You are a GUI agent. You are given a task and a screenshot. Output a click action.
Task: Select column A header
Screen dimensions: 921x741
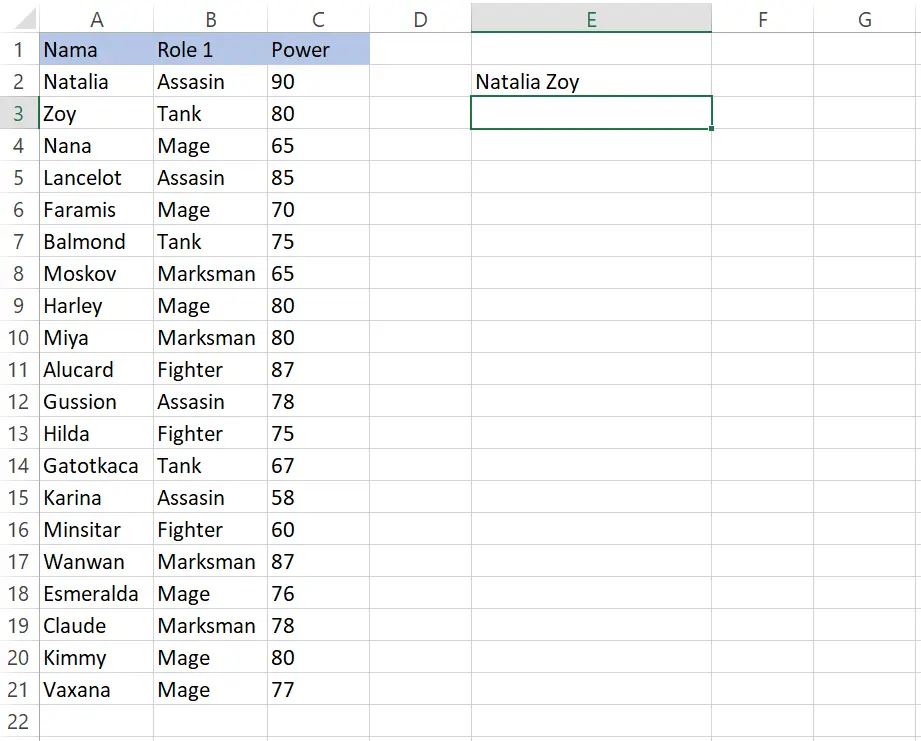pyautogui.click(x=96, y=18)
